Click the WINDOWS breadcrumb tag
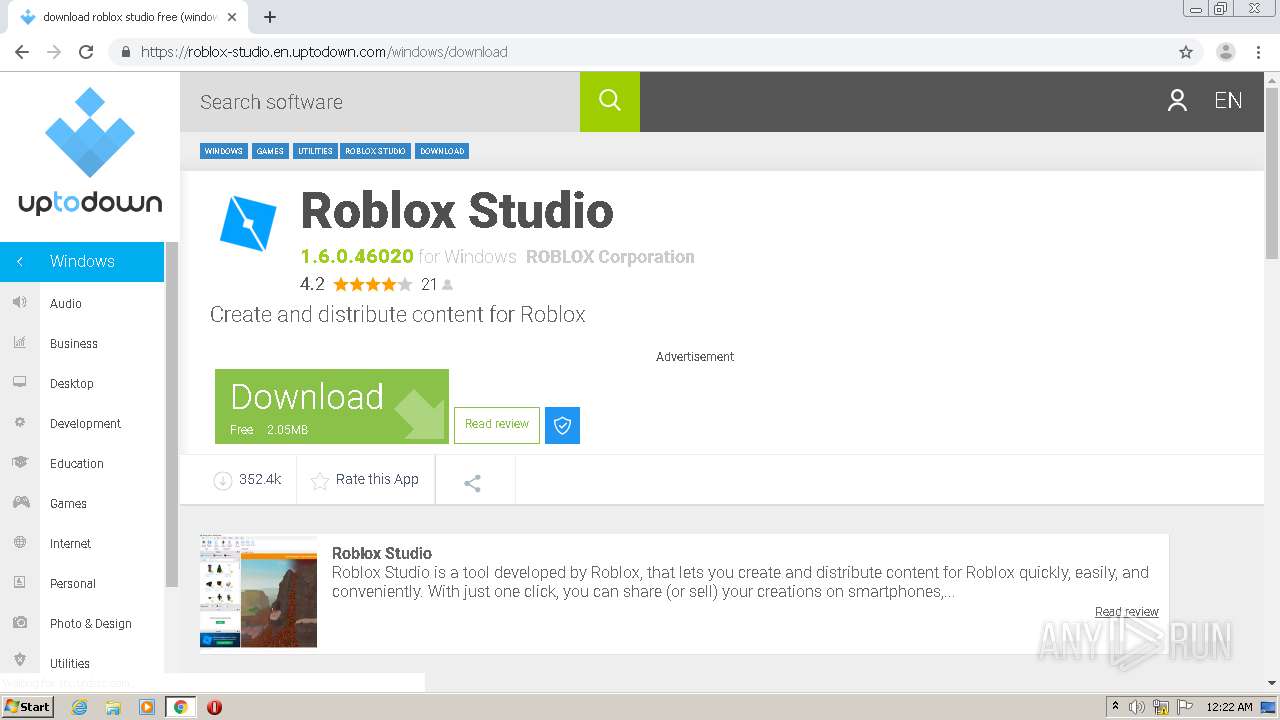This screenshot has height=720, width=1280. point(224,151)
